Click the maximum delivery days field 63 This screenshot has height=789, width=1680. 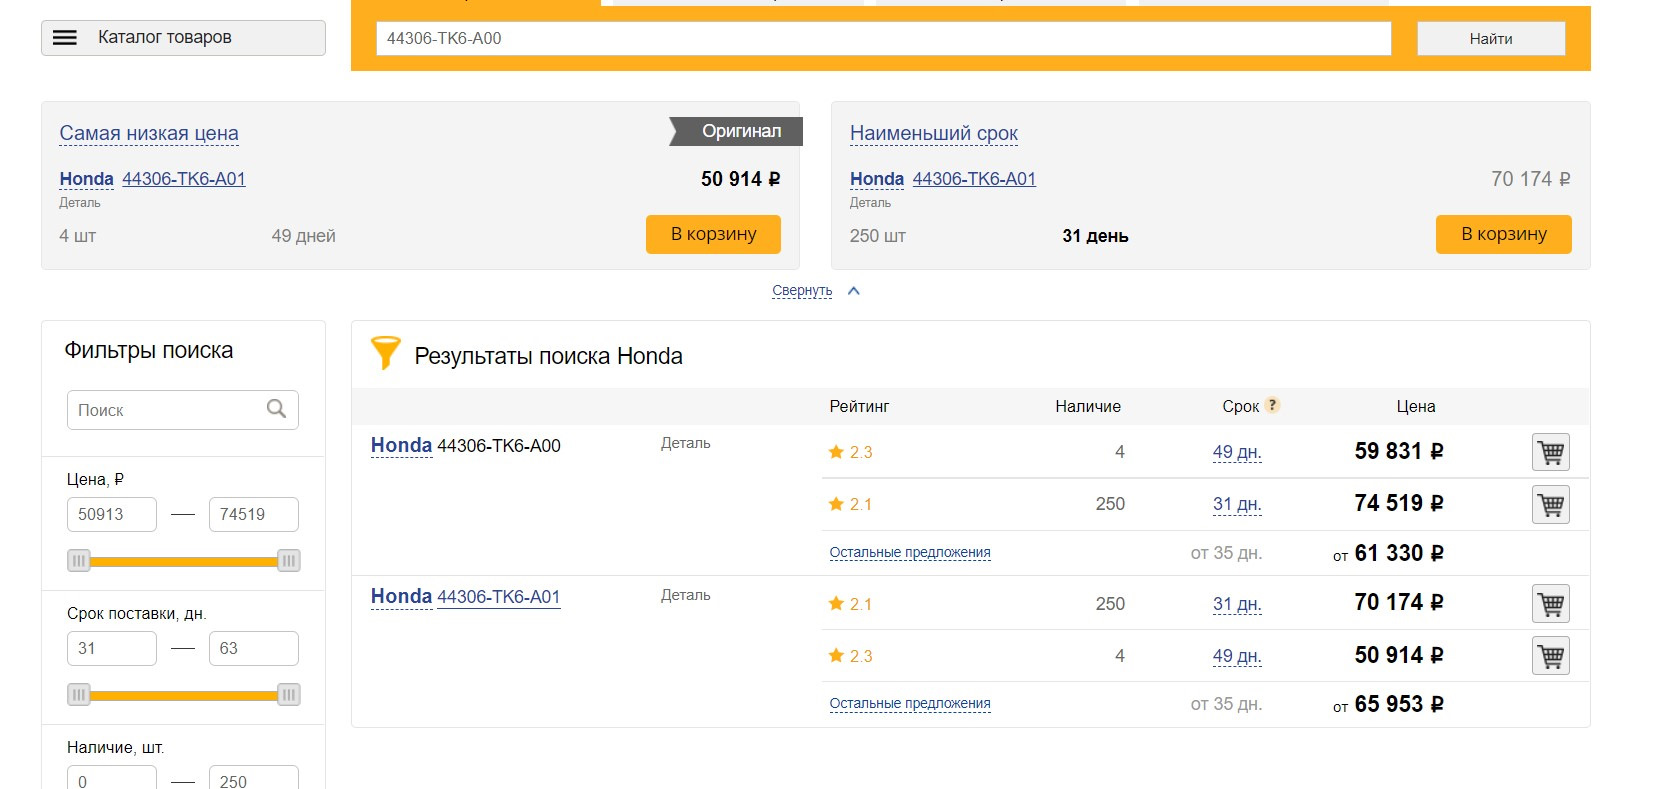click(x=254, y=648)
